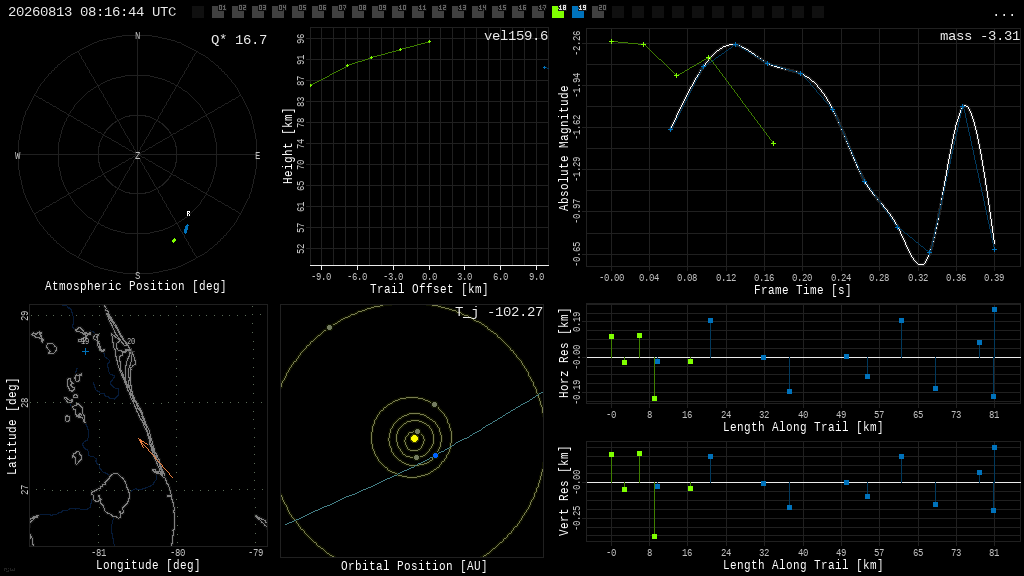This screenshot has height=576, width=1024.
Task: Click the station 14 square indicator
Action: coord(479,12)
